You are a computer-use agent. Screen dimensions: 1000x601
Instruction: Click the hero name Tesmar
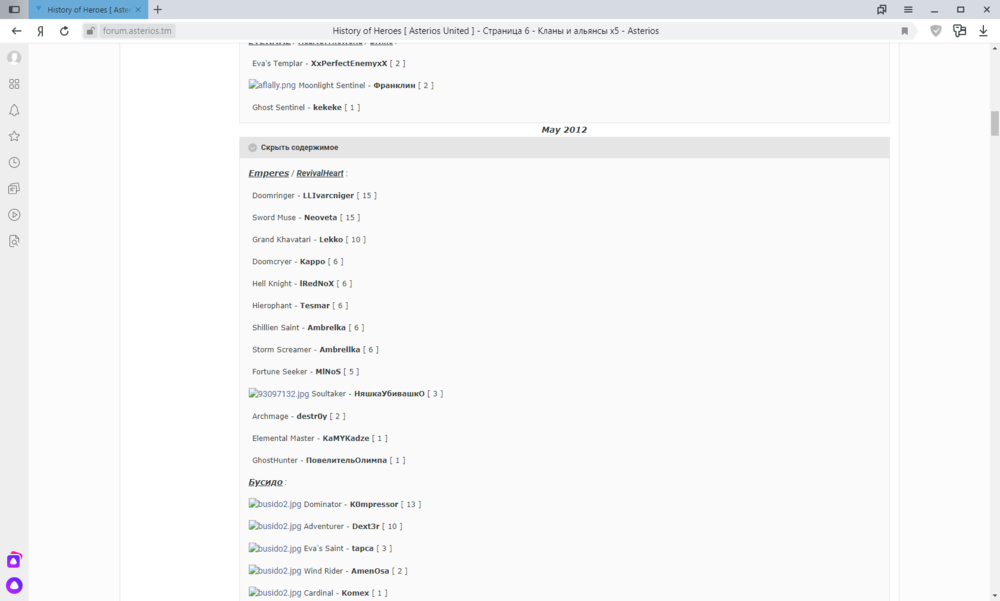315,306
